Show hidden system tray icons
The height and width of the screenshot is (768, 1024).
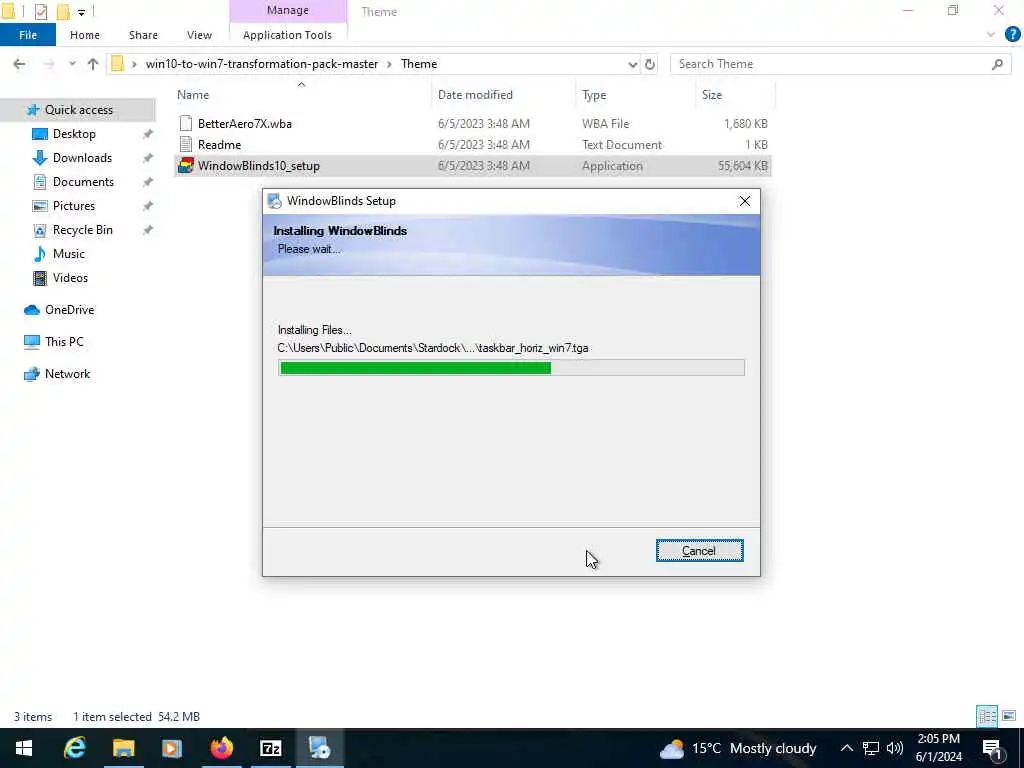tap(846, 748)
